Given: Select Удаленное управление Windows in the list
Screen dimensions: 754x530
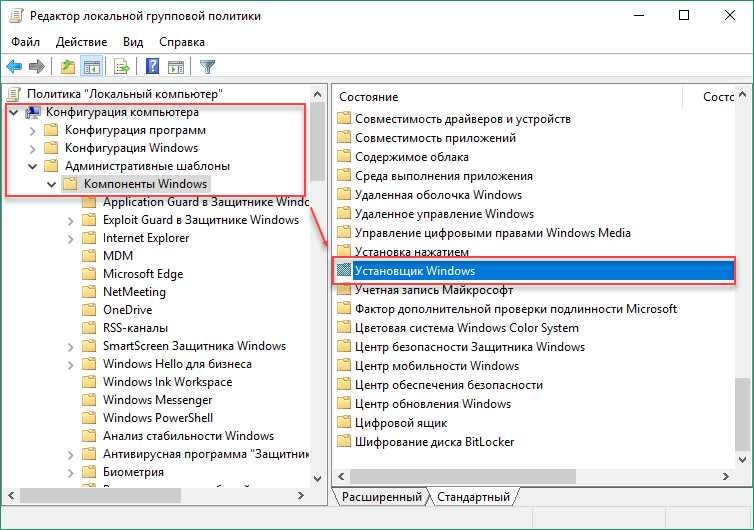Looking at the screenshot, I should 444,214.
